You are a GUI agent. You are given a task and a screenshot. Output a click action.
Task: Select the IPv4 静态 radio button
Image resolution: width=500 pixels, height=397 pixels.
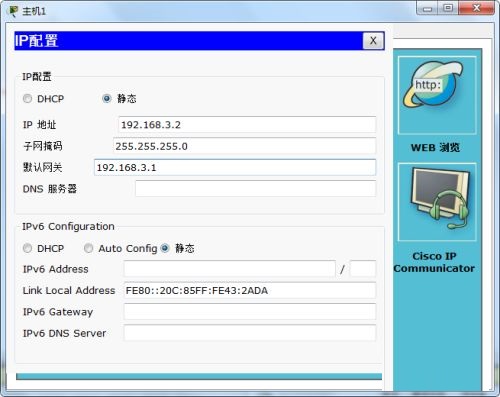(107, 99)
